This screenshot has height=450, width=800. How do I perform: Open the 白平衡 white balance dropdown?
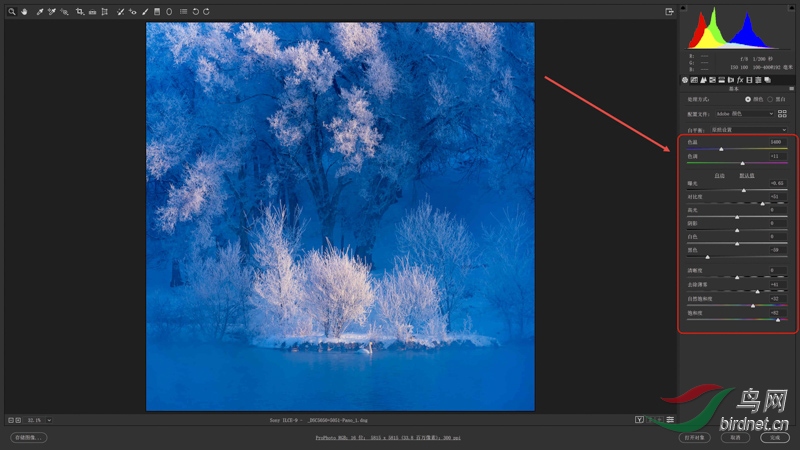click(750, 130)
